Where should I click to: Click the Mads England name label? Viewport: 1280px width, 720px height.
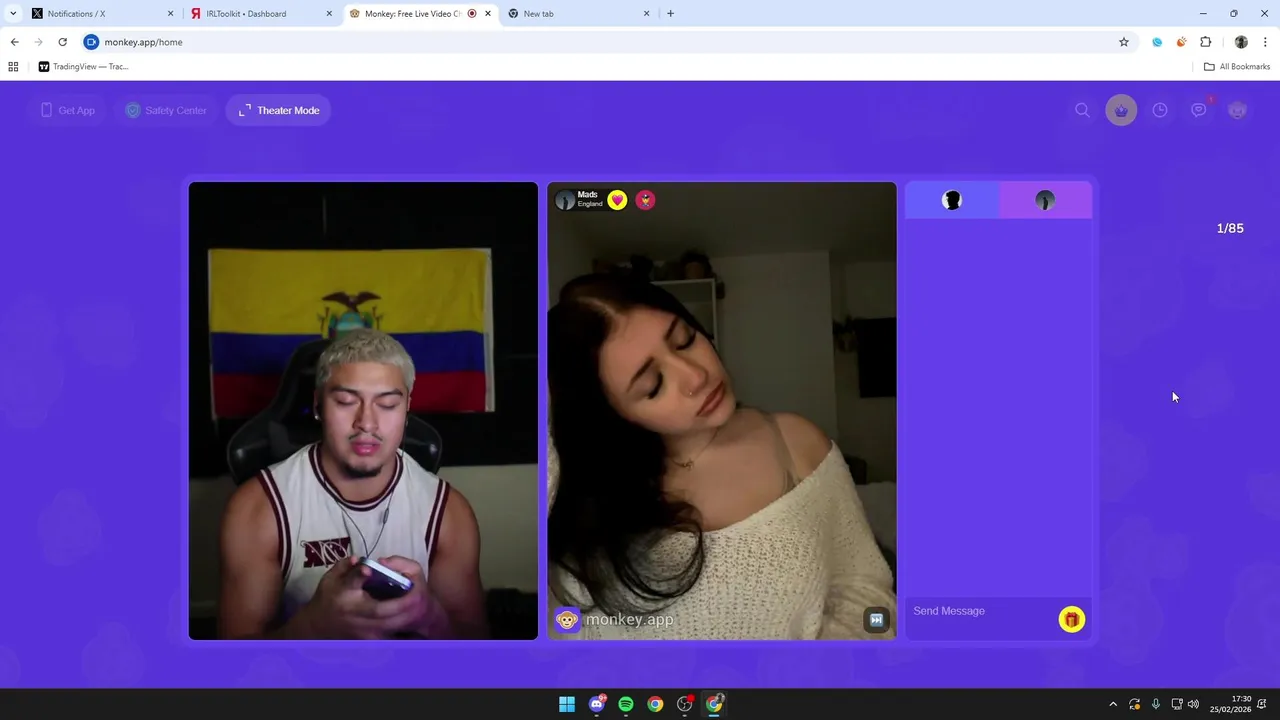pos(589,199)
